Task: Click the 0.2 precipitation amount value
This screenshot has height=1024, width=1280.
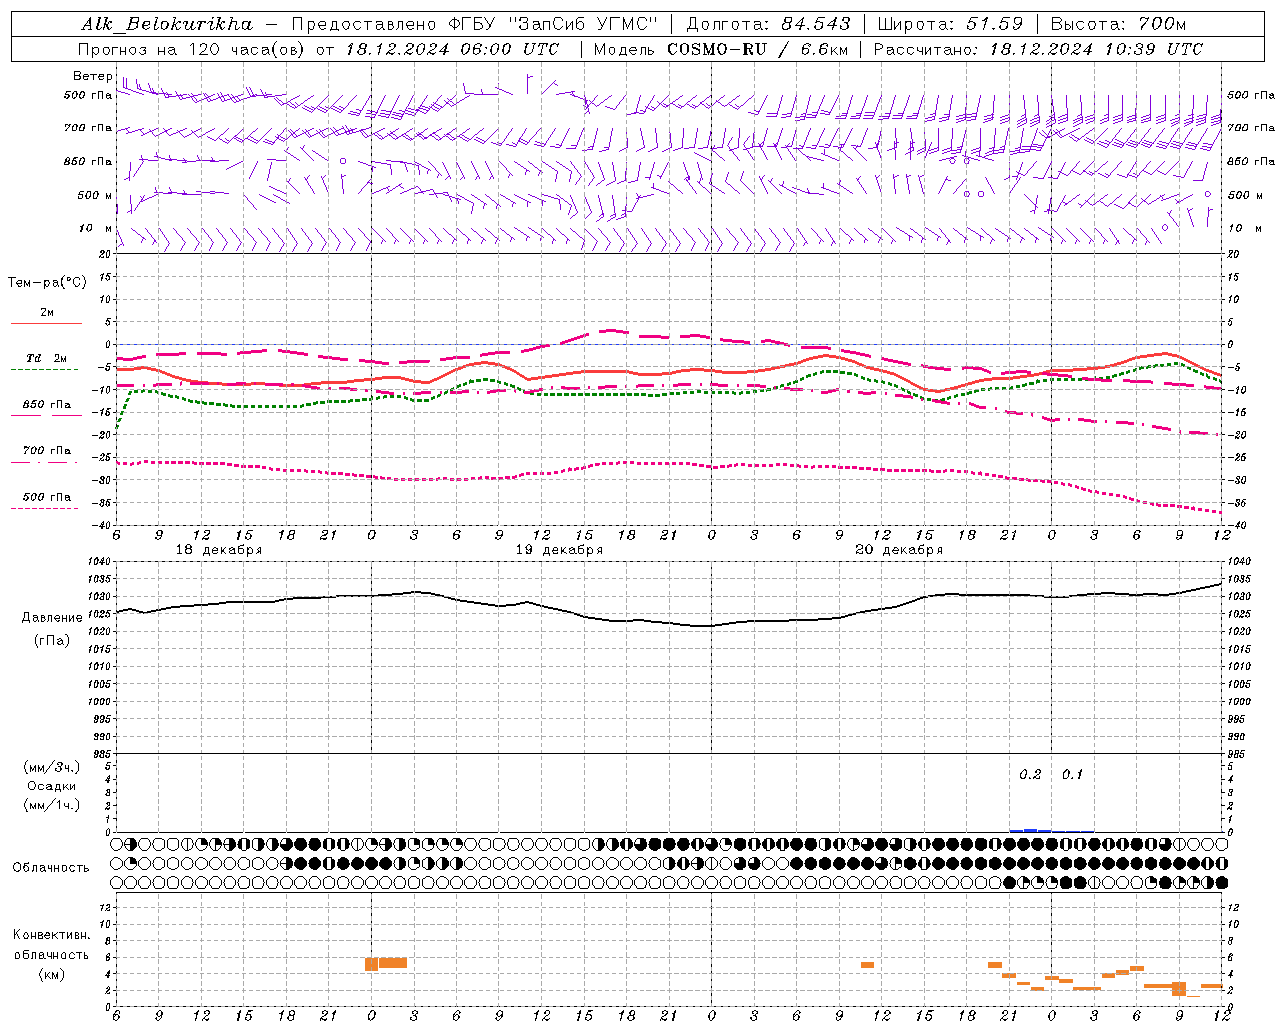Action: 1030,775
